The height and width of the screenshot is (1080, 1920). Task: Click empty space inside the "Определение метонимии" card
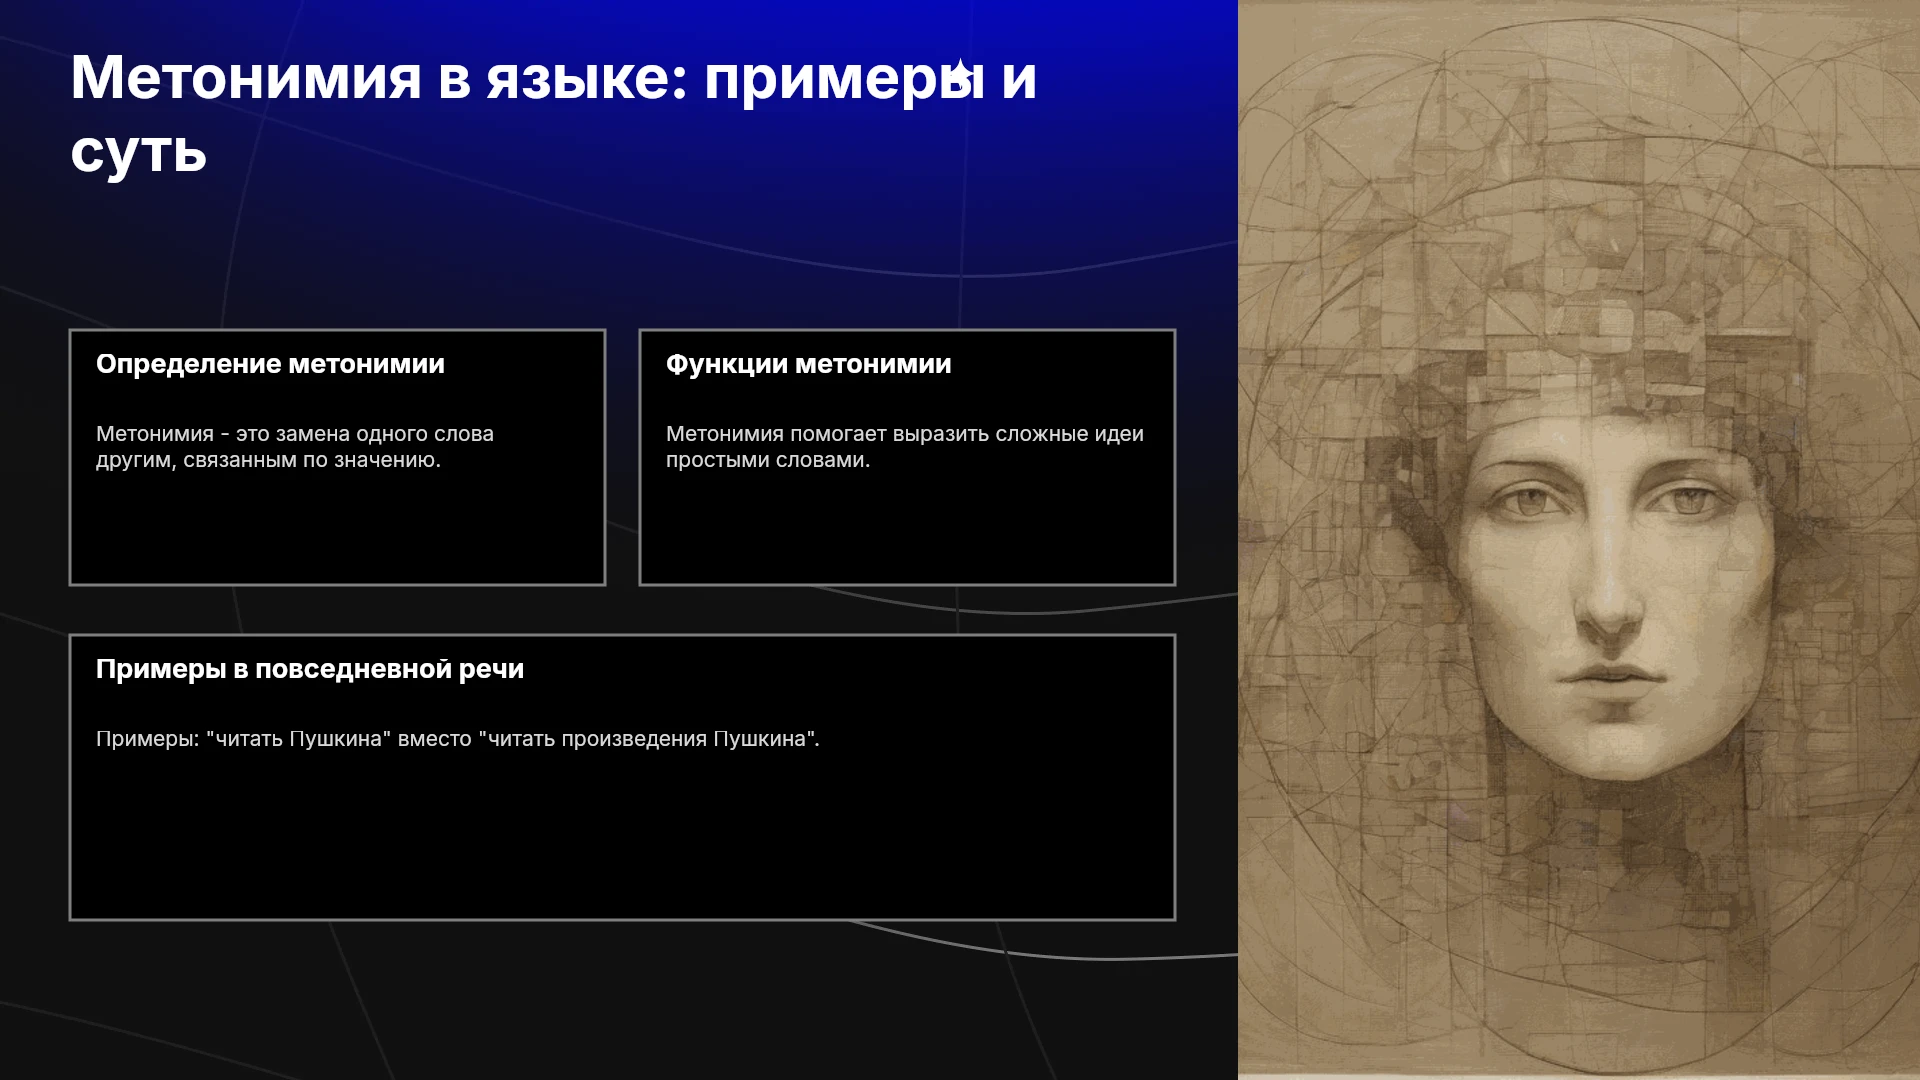337,530
